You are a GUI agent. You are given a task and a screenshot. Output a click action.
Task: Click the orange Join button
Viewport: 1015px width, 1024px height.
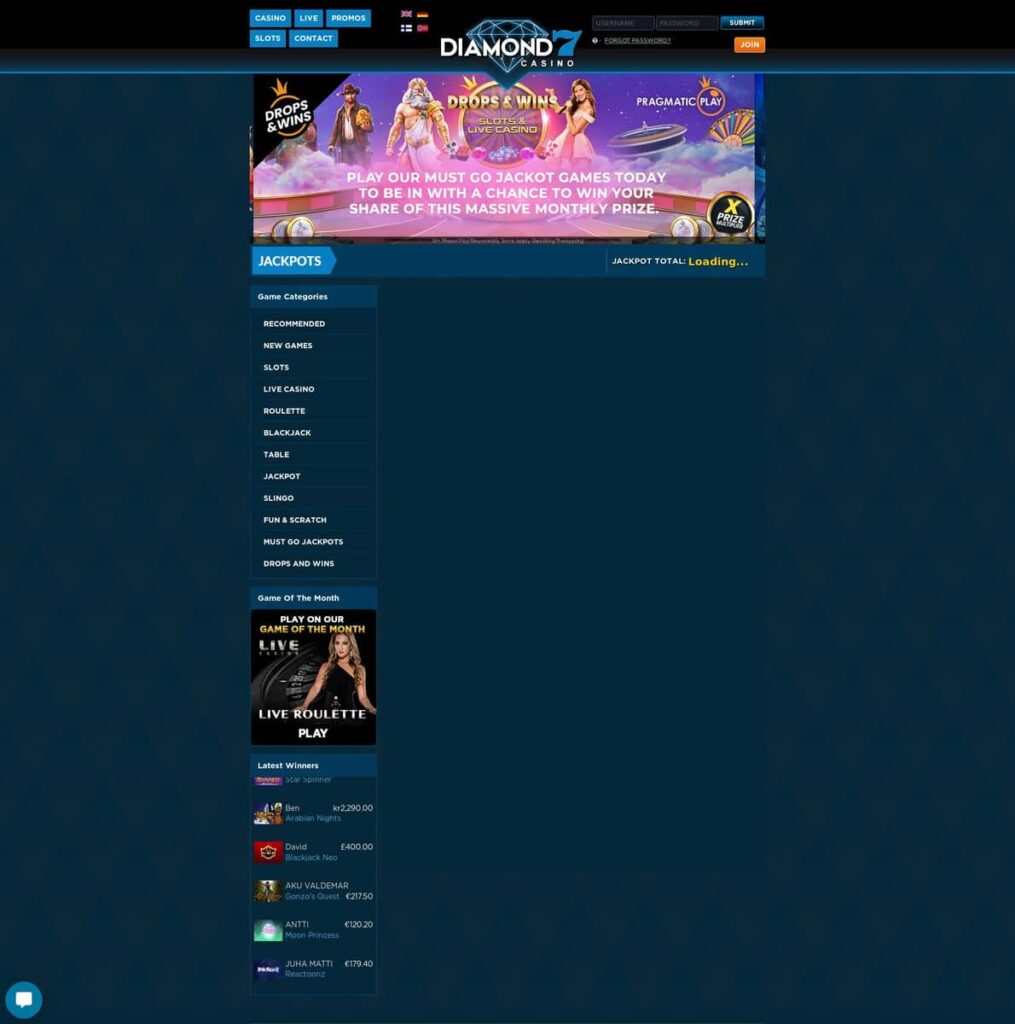749,45
